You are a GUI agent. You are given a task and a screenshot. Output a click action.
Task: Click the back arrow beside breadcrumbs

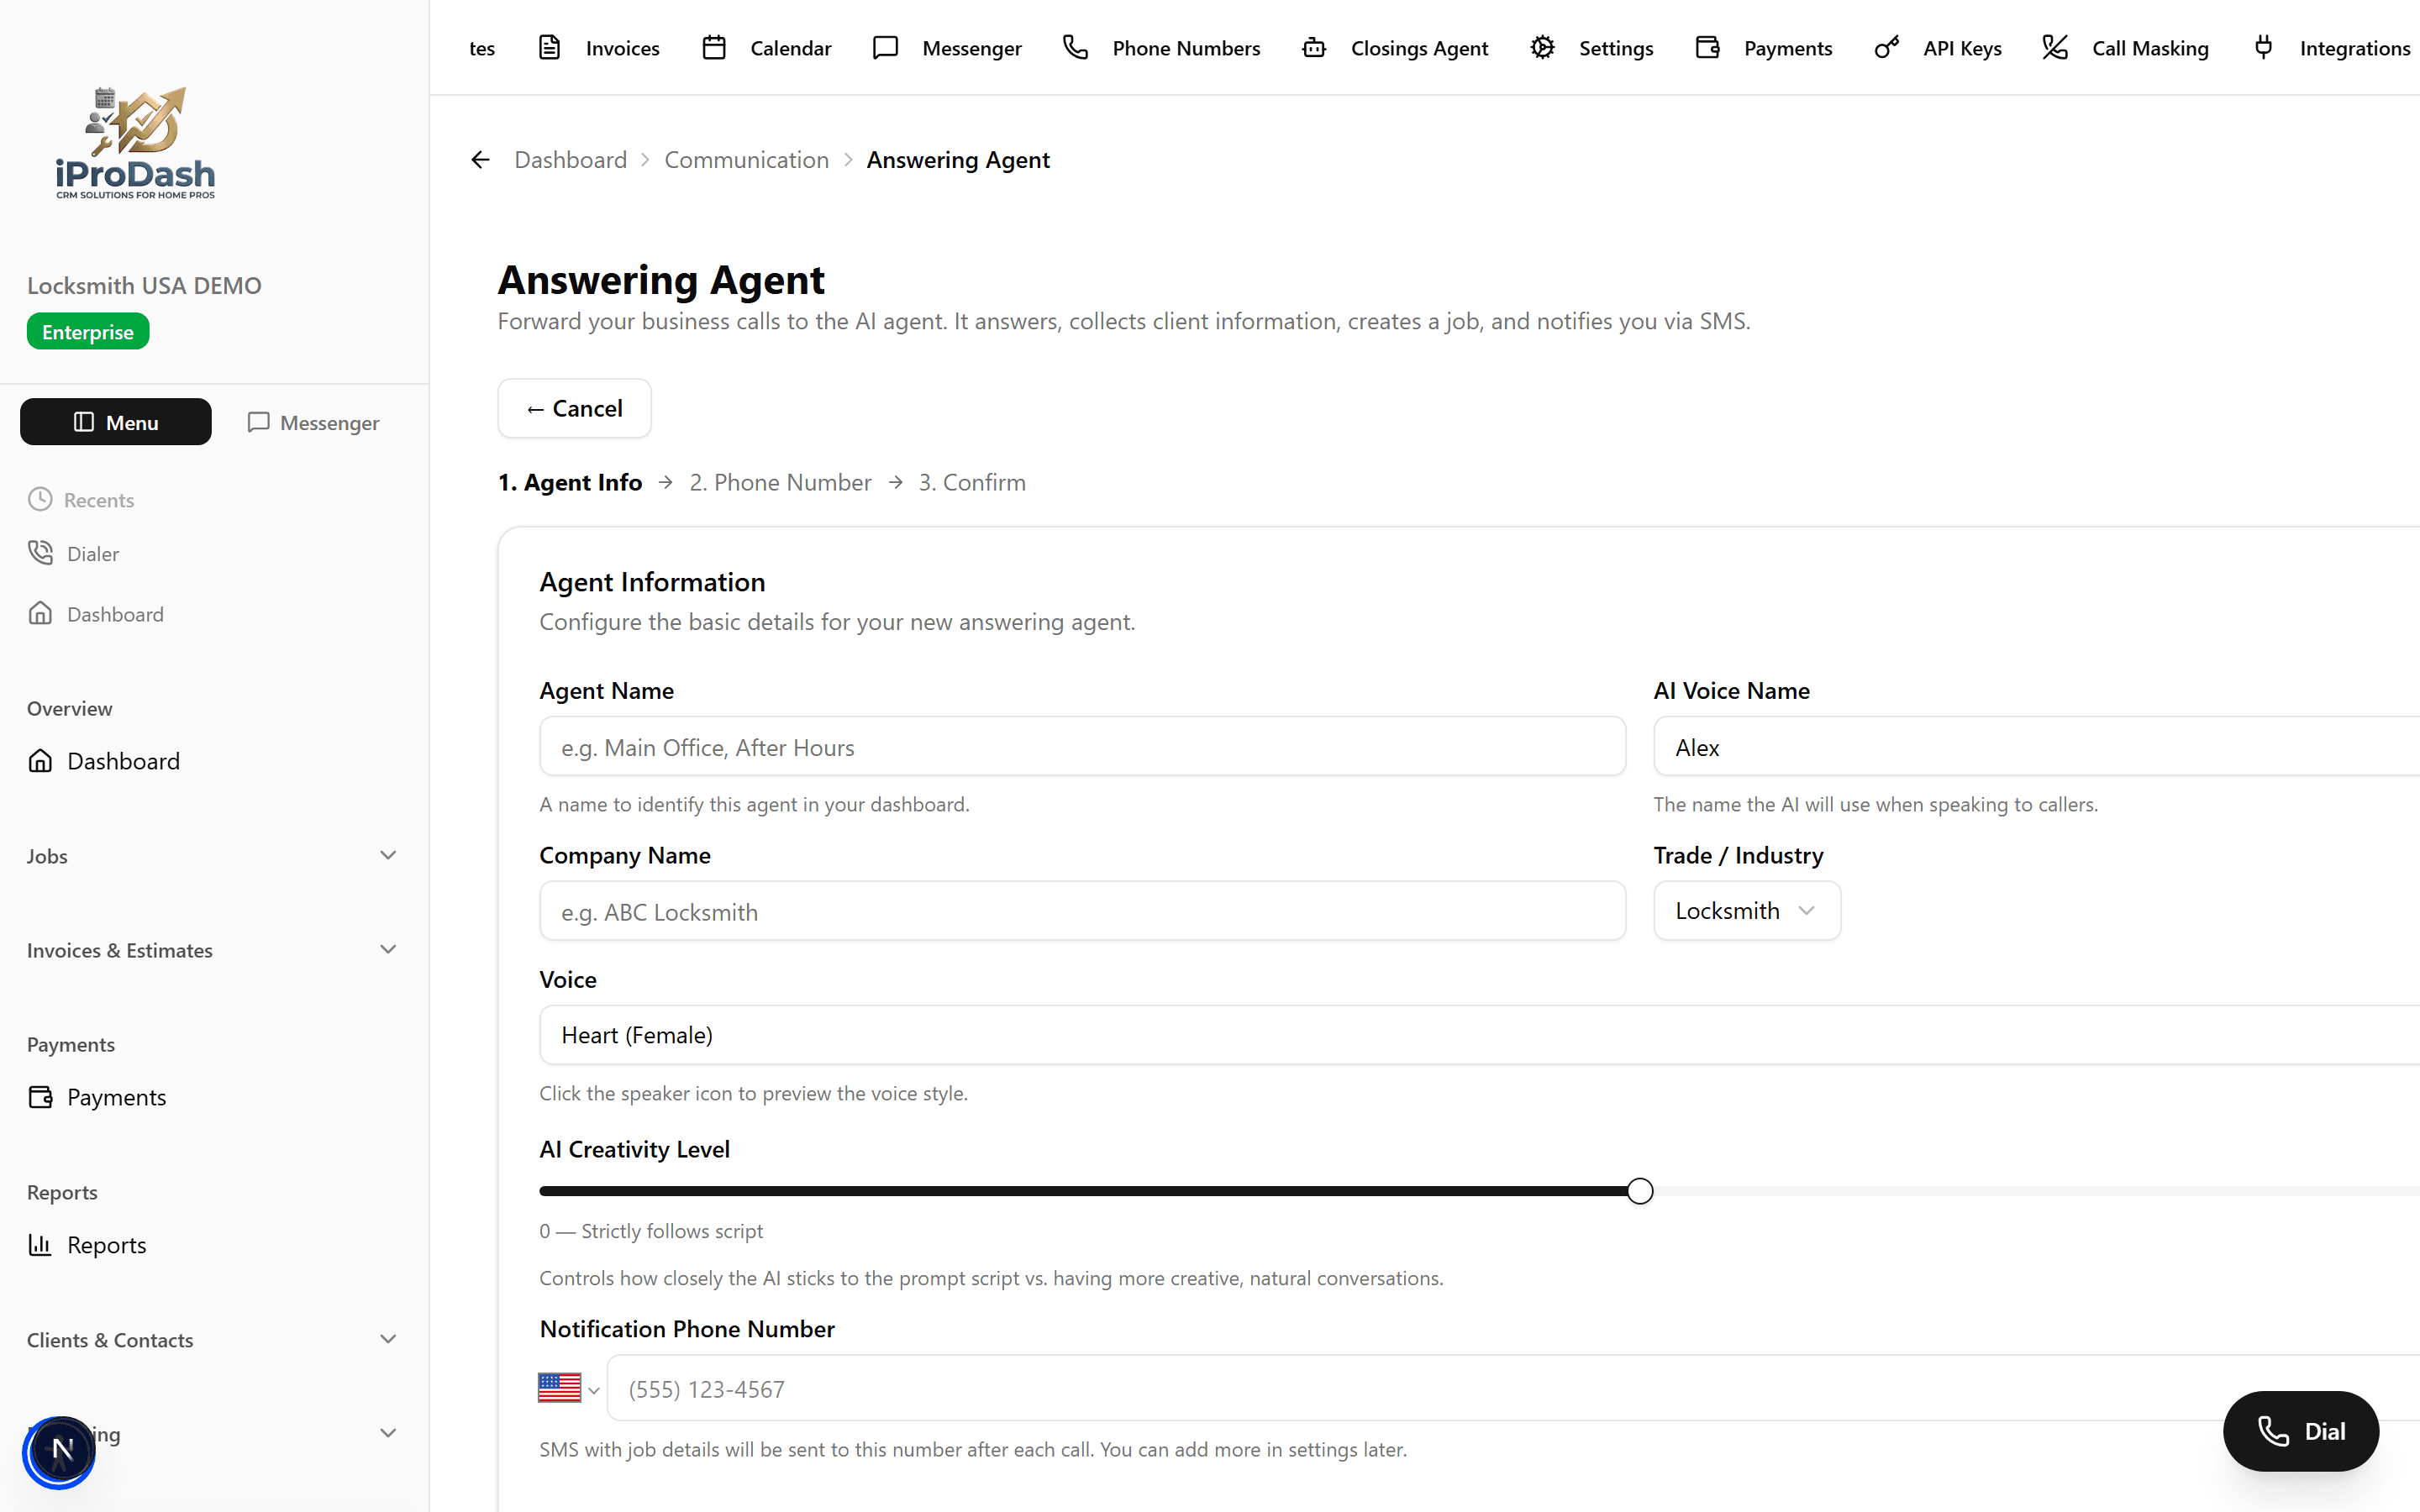coord(480,160)
